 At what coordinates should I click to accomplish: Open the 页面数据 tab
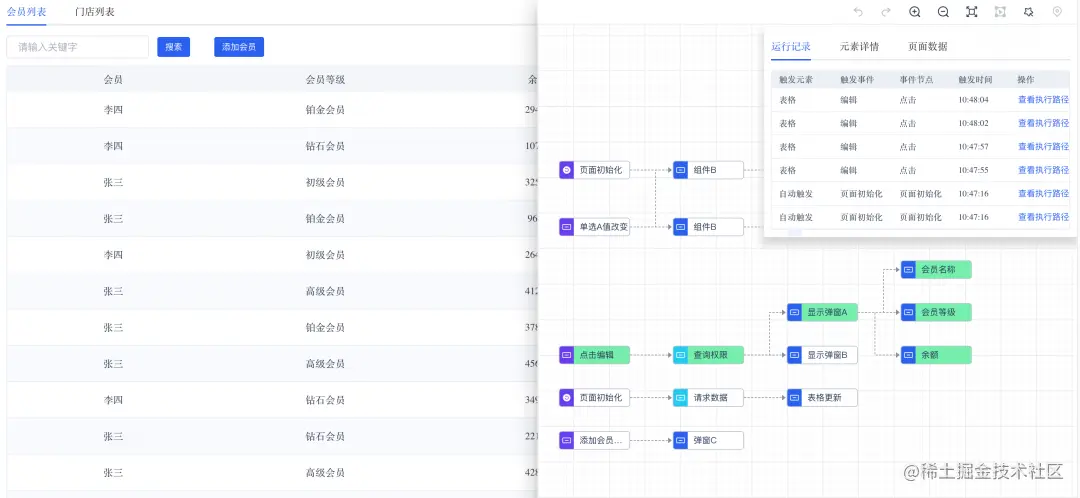tap(927, 47)
